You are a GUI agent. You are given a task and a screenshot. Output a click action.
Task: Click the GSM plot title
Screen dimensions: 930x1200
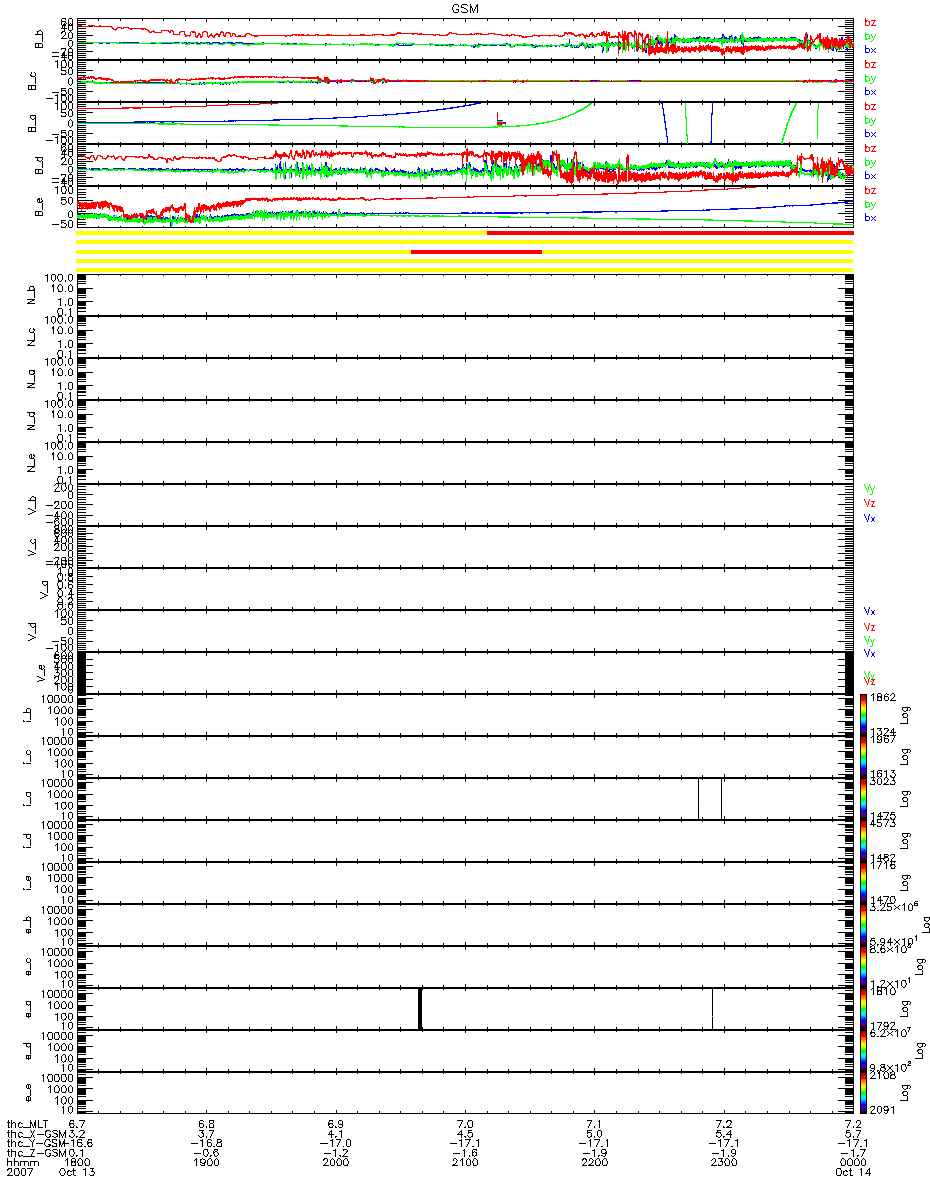tap(464, 7)
